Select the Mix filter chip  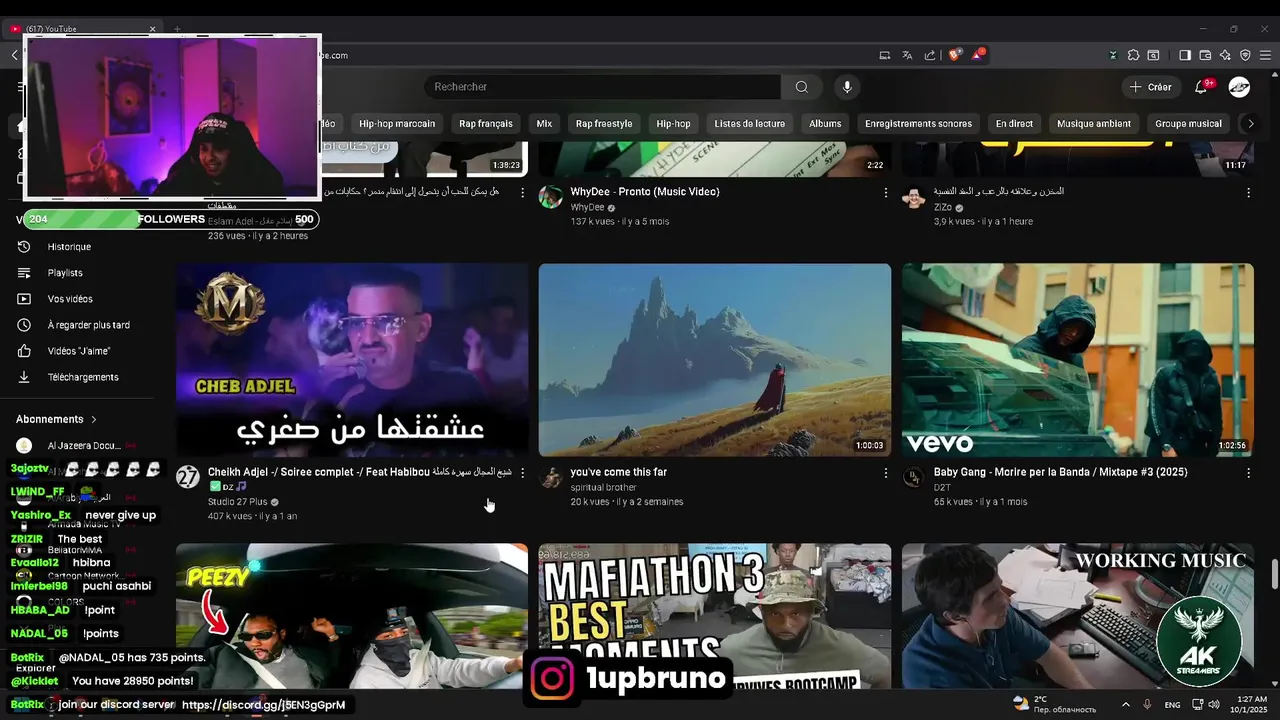pos(544,124)
